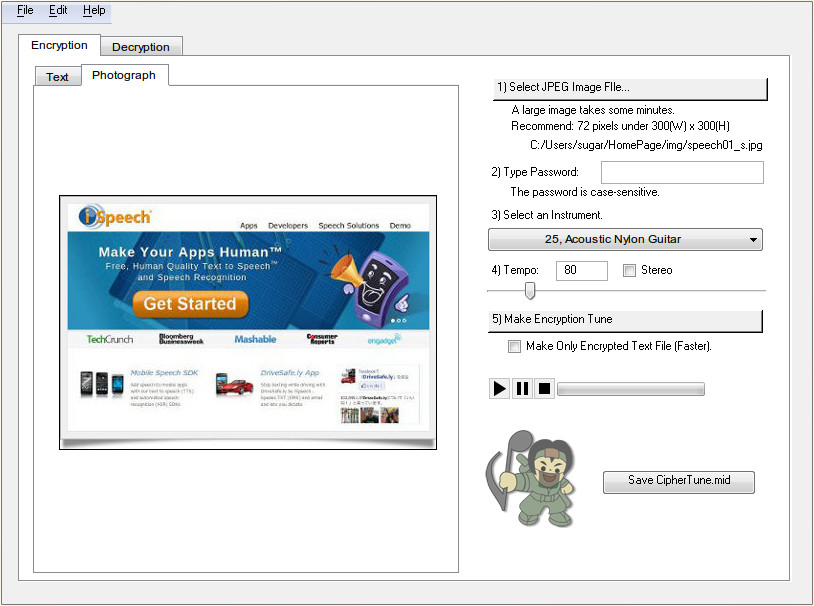Viewport: 814px width, 606px height.
Task: Click the tempo slider handle
Action: tap(530, 290)
